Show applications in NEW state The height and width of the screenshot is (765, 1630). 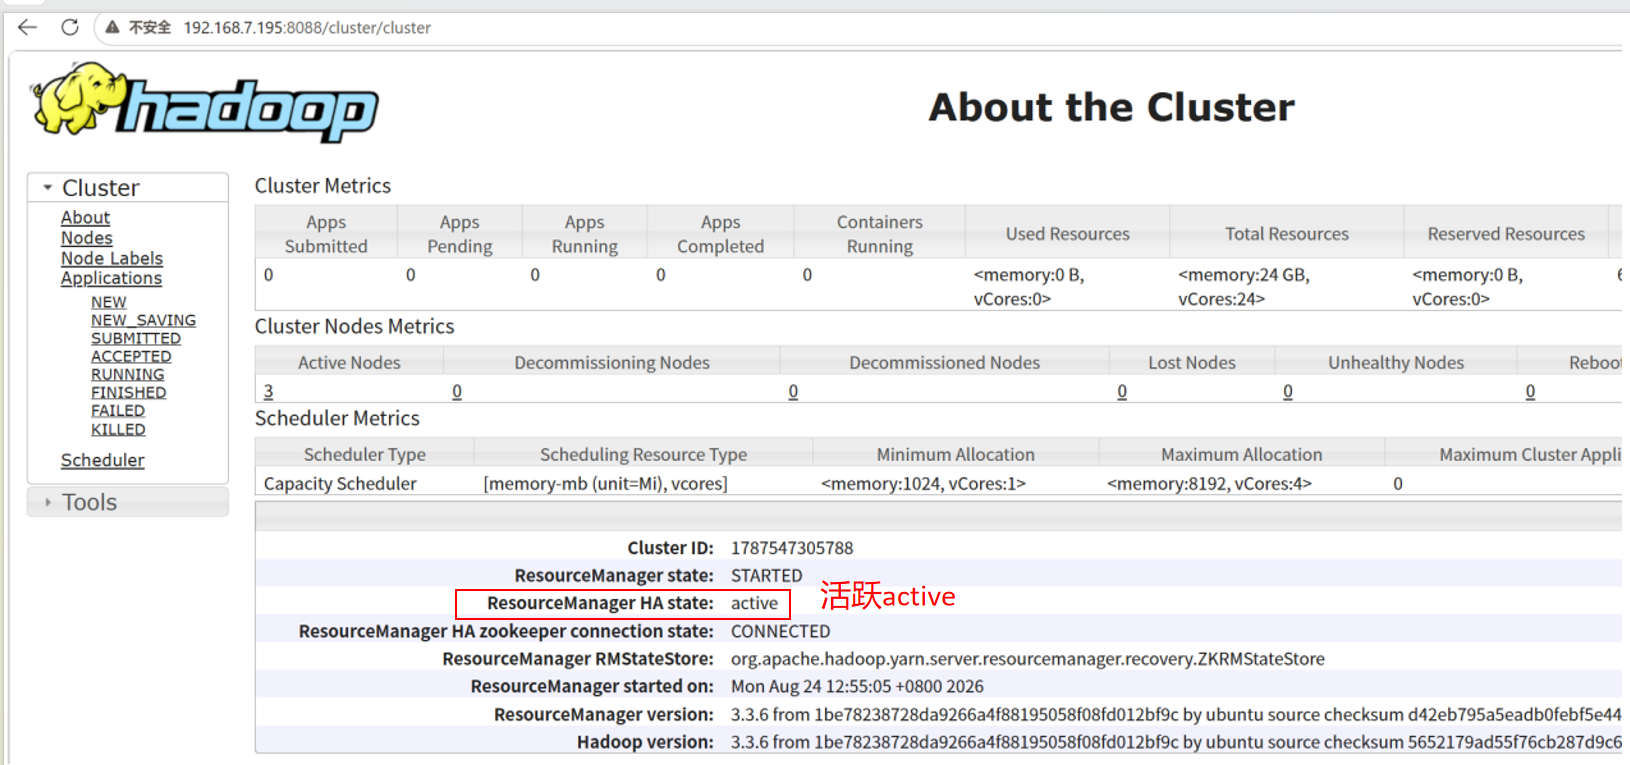tap(109, 302)
